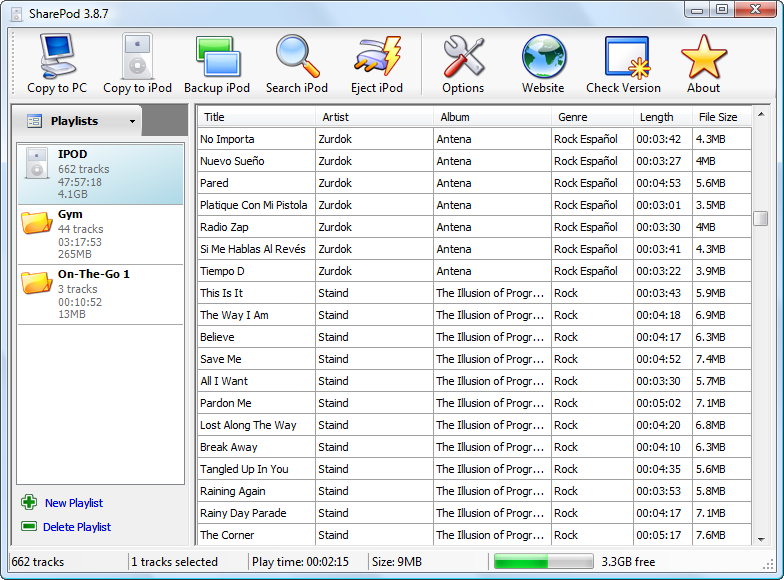Select the track 'Tiempo D'
The image size is (784, 580).
tap(474, 271)
